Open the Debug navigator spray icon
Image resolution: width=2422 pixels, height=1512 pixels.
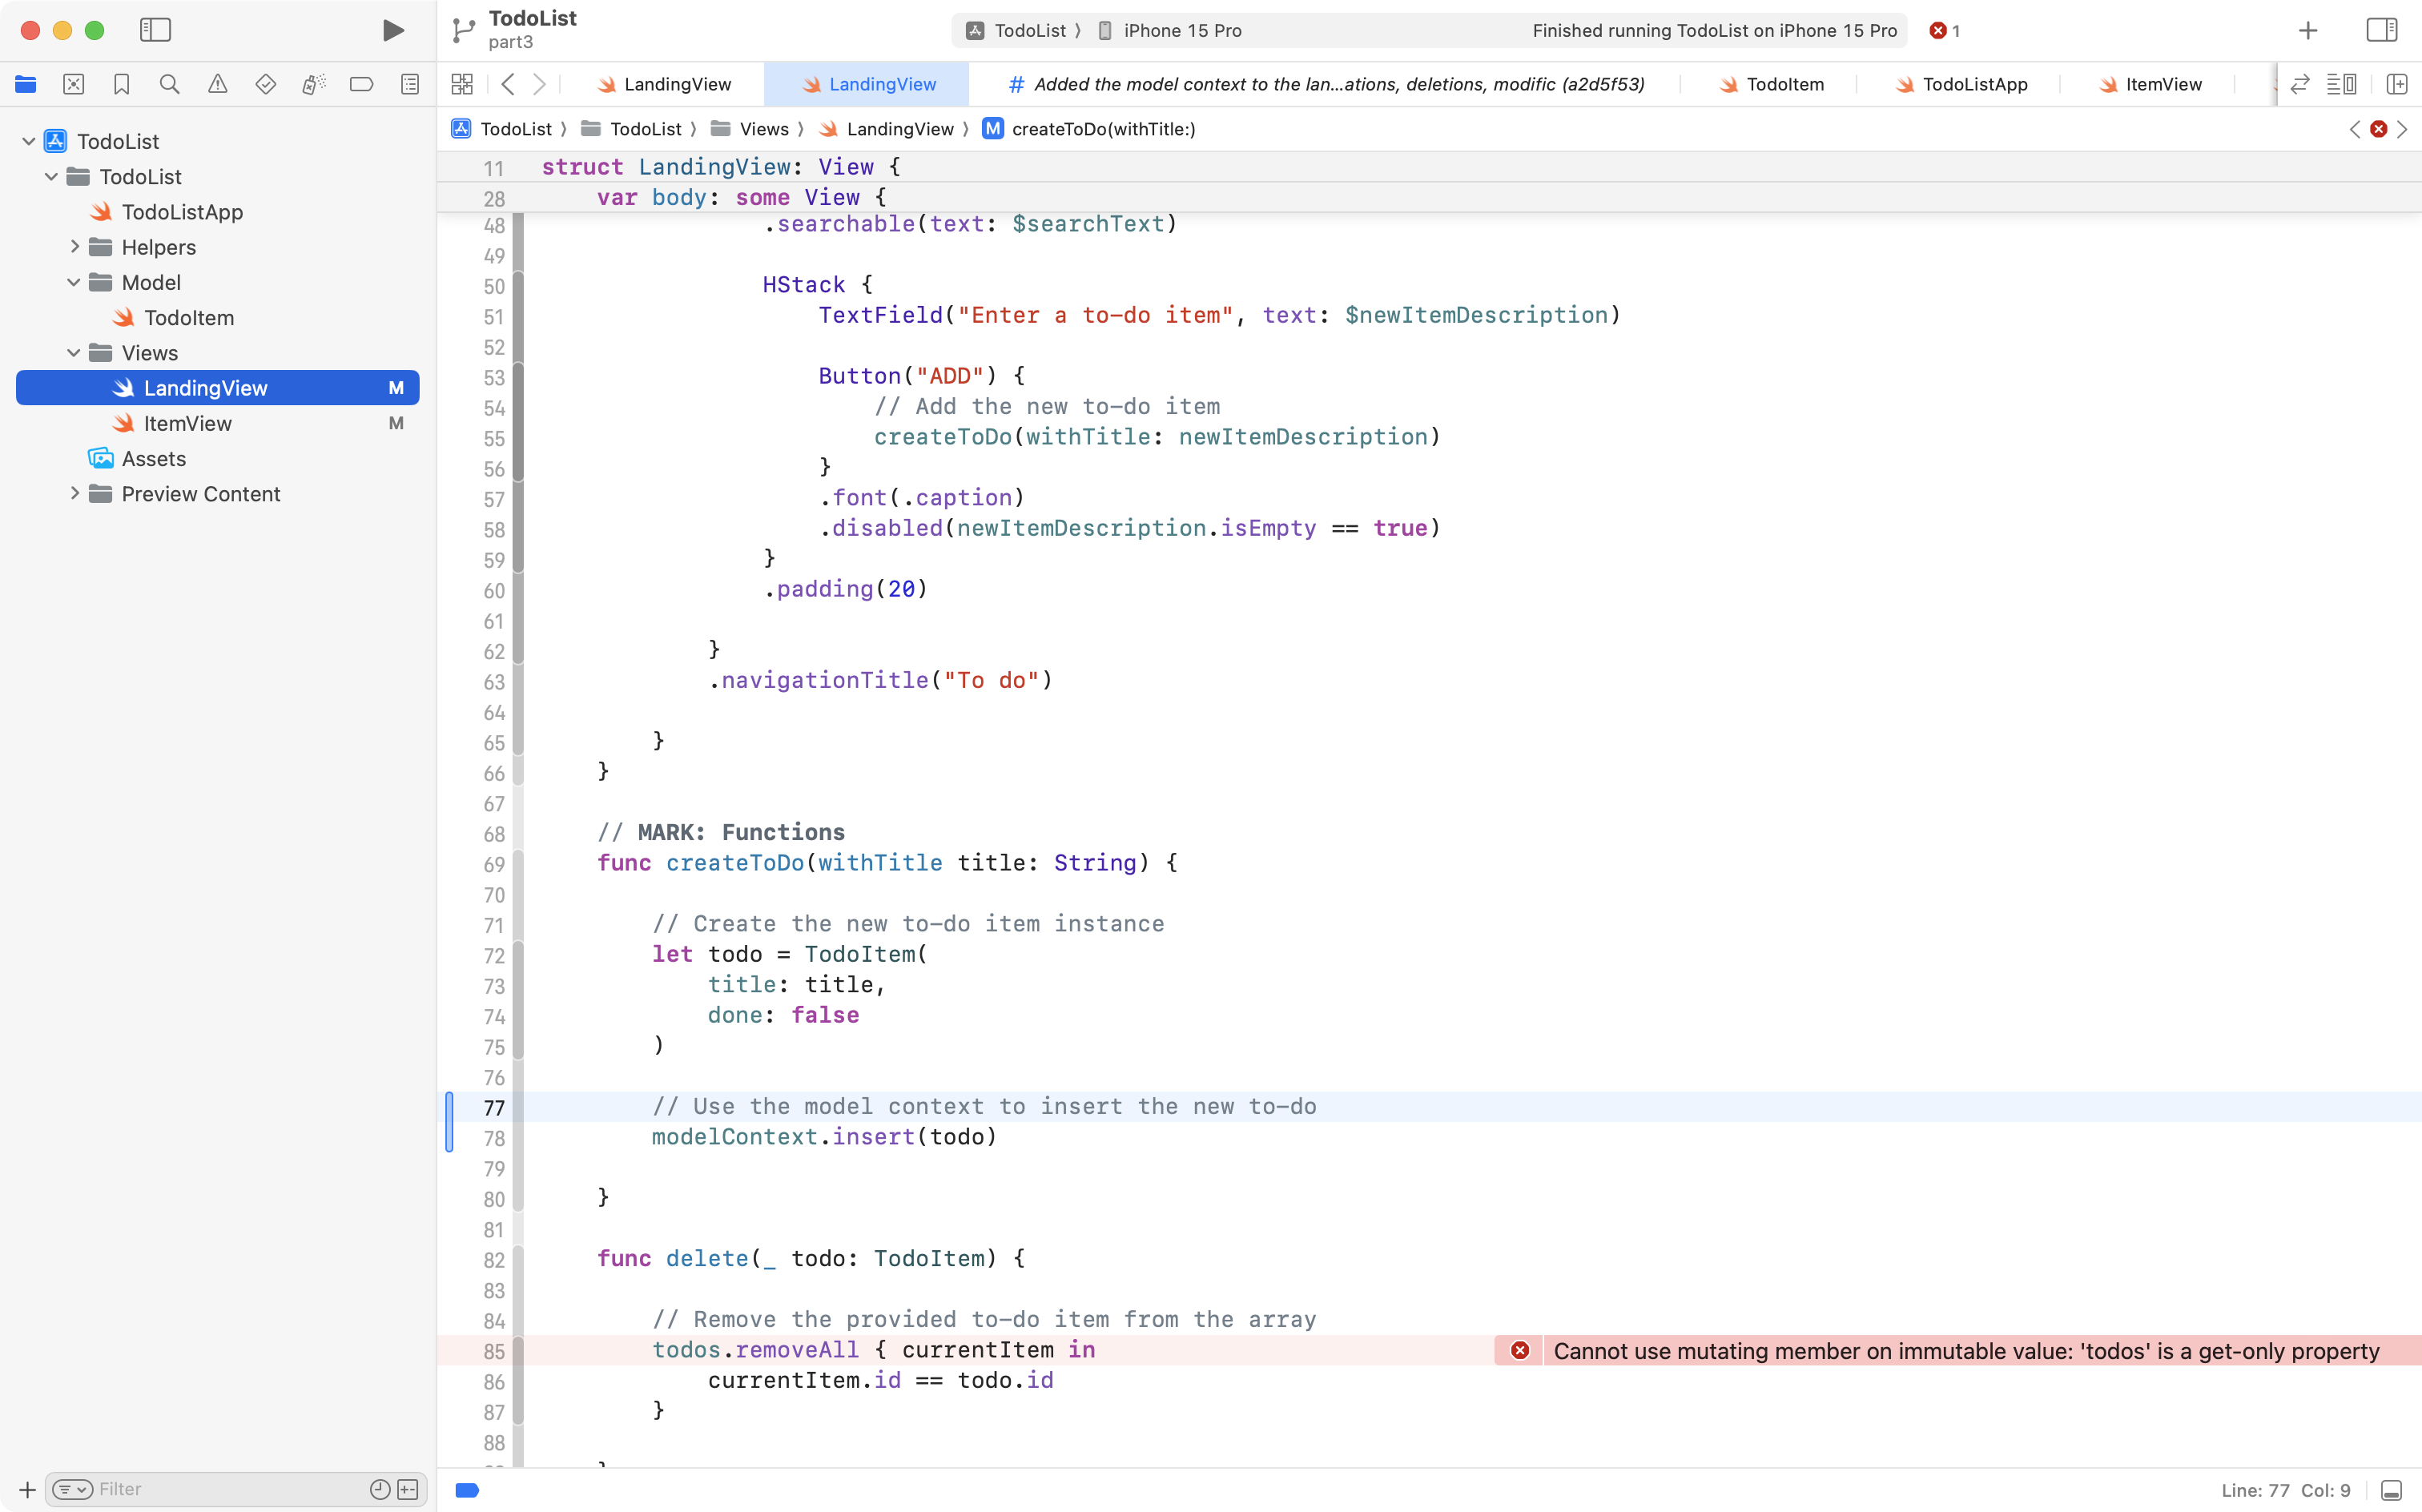[x=314, y=84]
